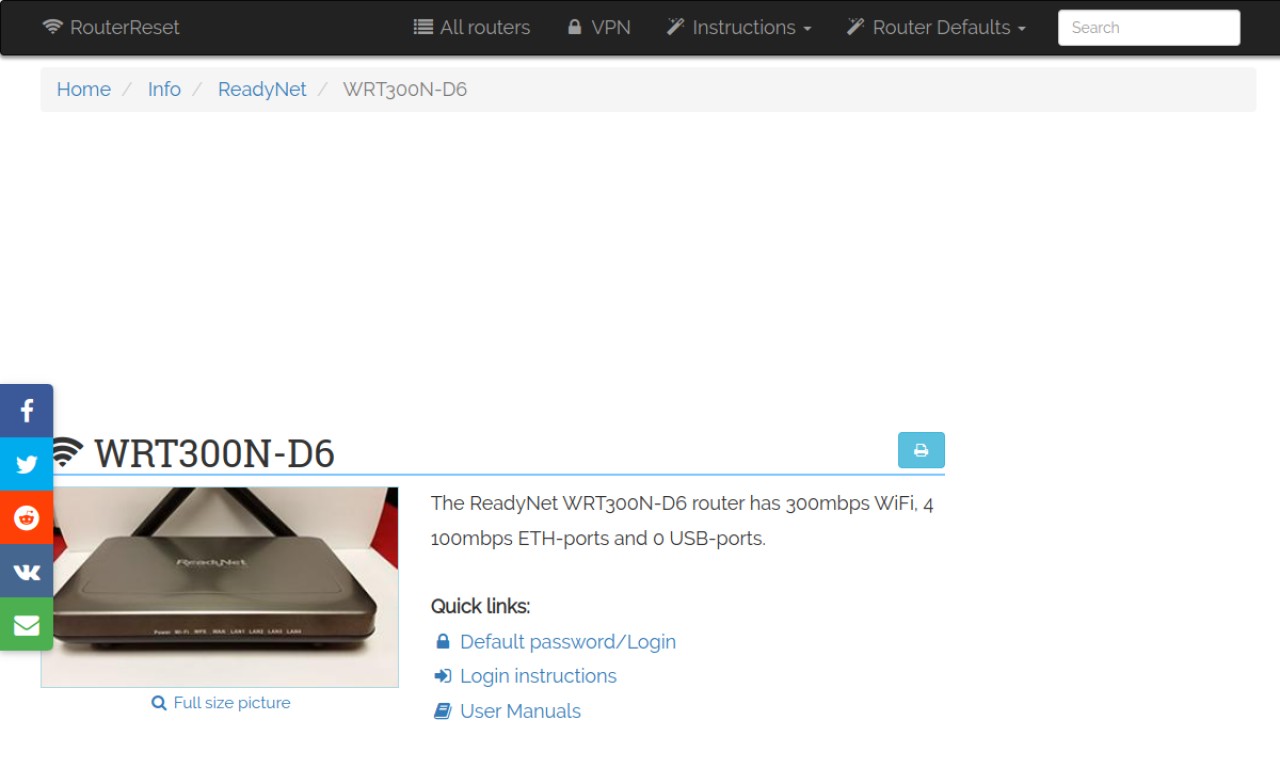
Task: Focus the Search input field
Action: click(1149, 27)
